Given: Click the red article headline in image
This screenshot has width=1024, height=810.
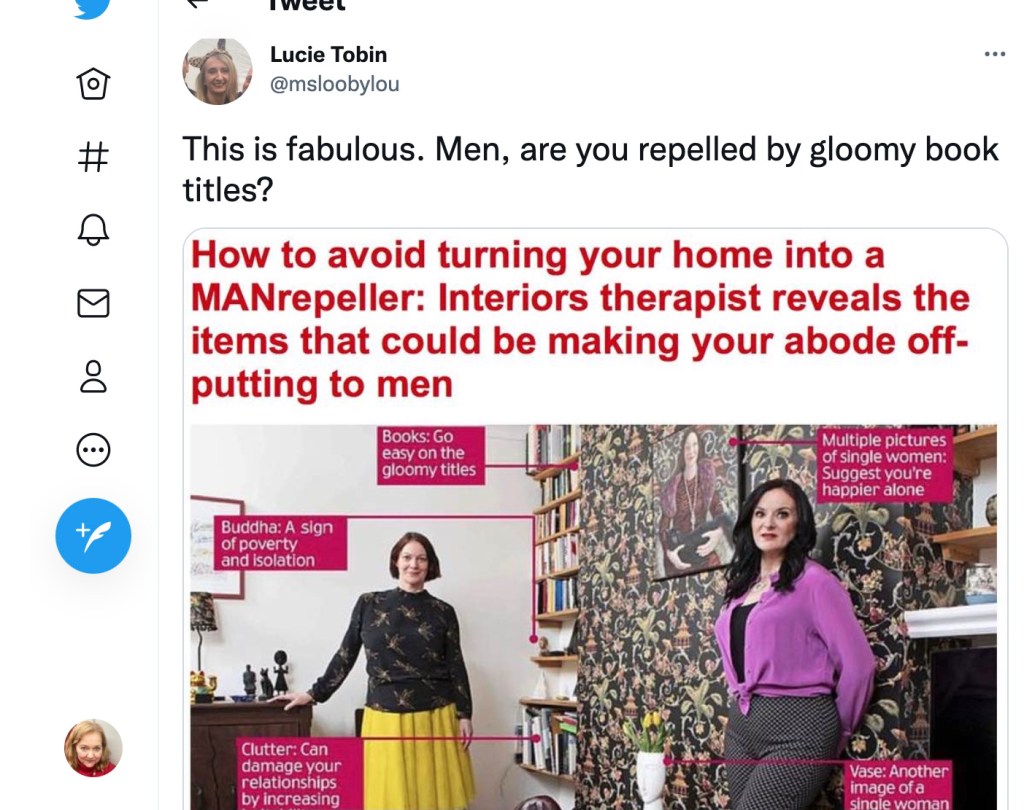Looking at the screenshot, I should (580, 320).
